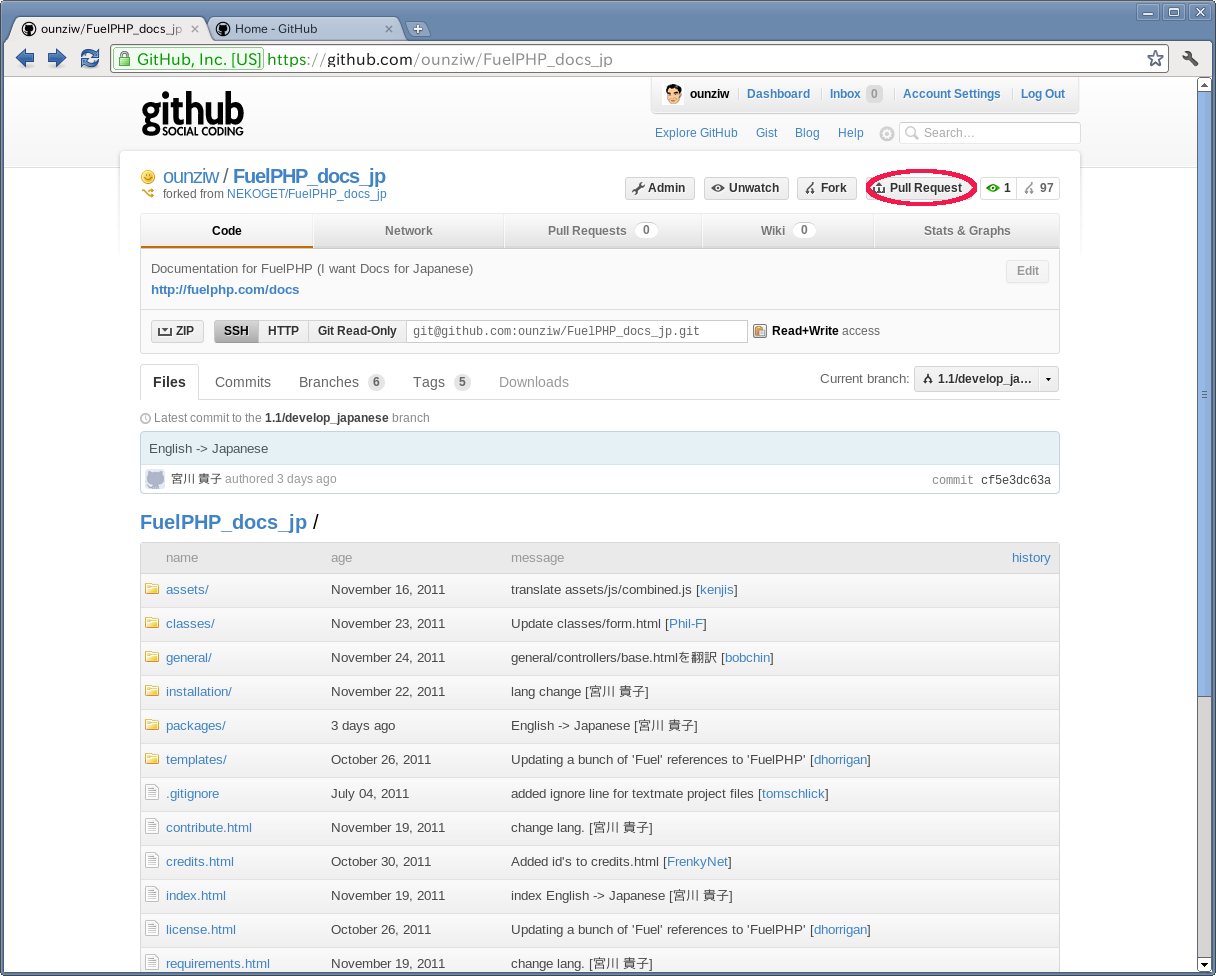Open the general/ folder link
The image size is (1216, 976).
[x=189, y=658]
